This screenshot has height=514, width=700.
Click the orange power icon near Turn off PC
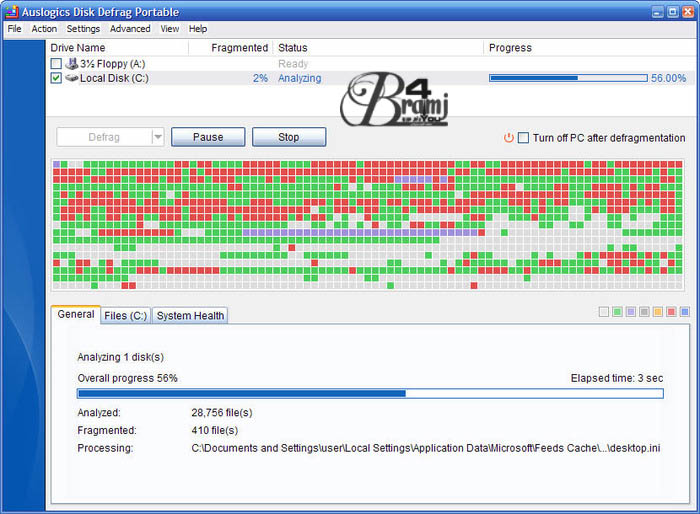click(508, 138)
